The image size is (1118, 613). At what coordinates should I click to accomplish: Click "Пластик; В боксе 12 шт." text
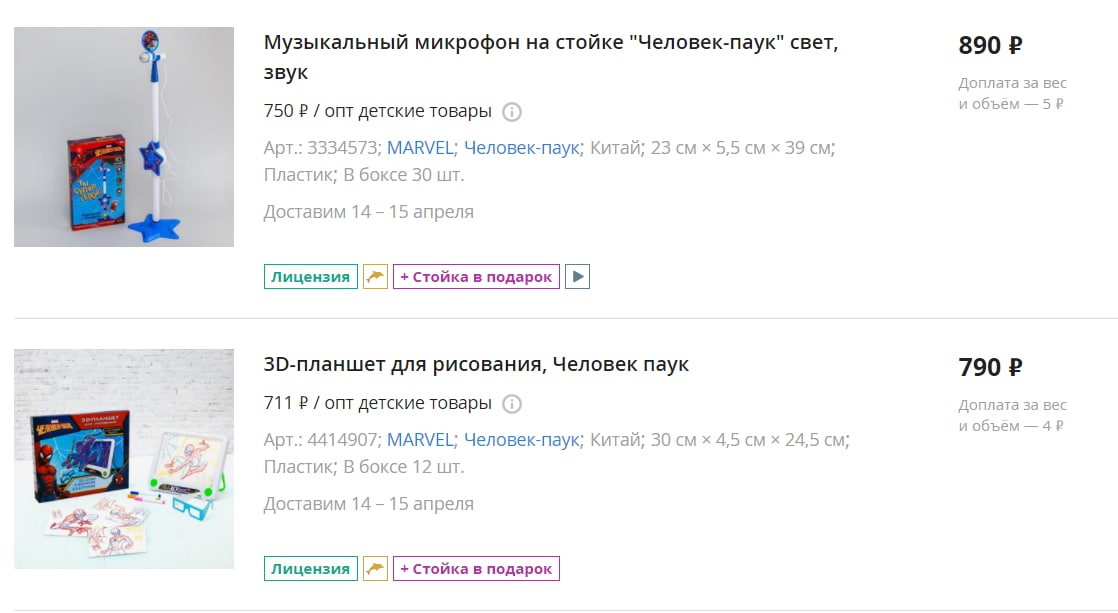pos(364,467)
